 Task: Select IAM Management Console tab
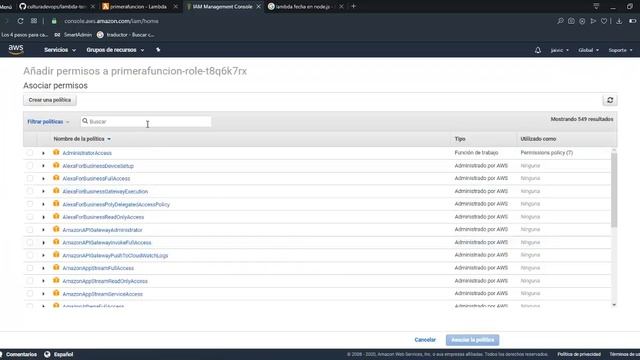(x=222, y=7)
